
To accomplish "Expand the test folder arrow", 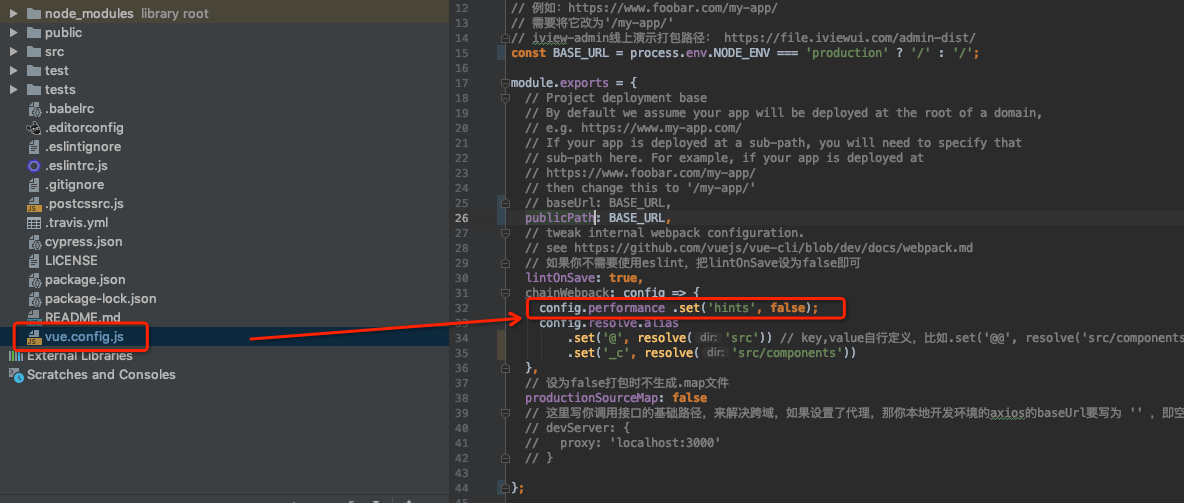I will [14, 70].
